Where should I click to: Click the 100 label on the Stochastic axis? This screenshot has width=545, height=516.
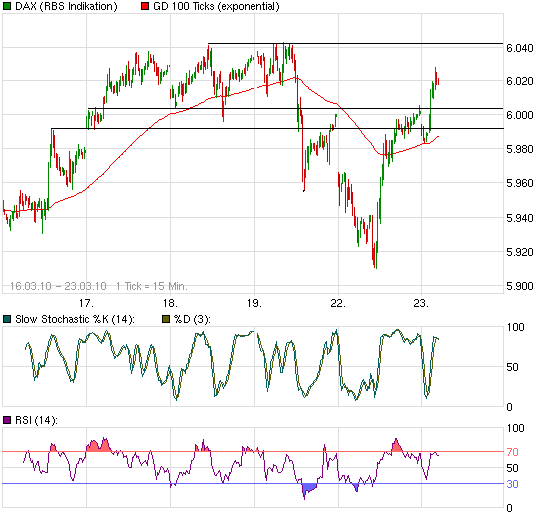[x=515, y=327]
